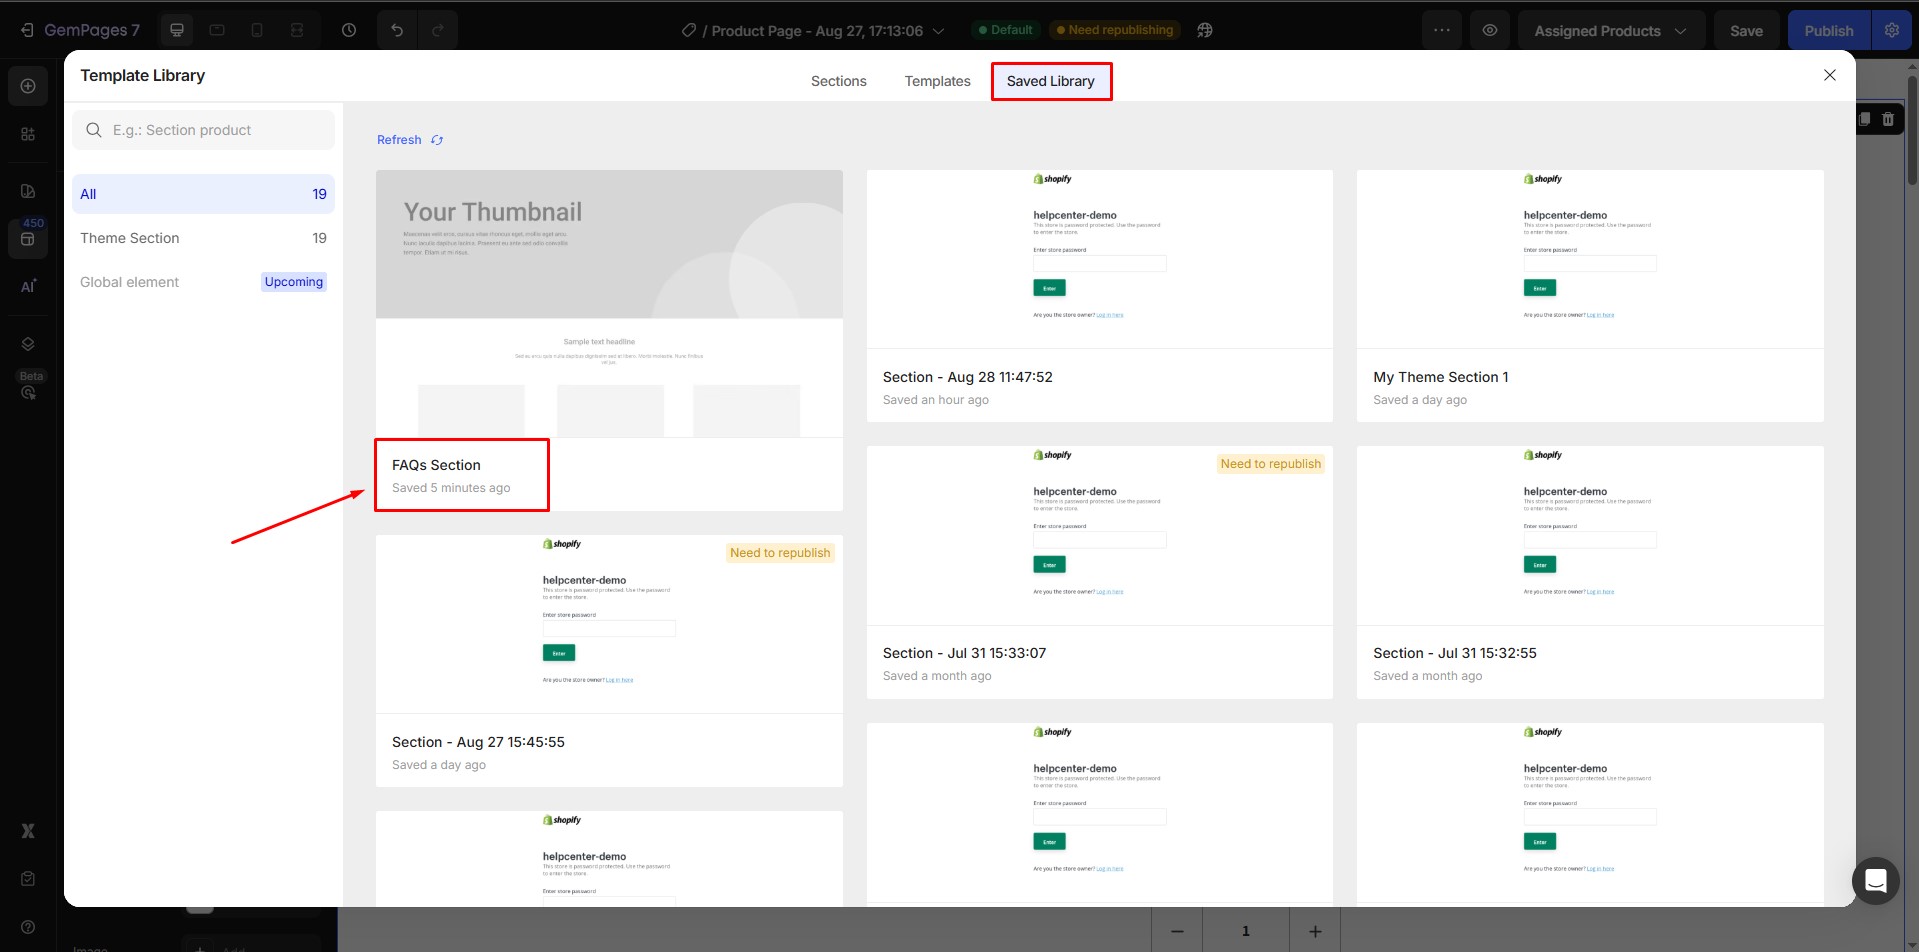Screen dimensions: 1919x952
Task: Switch to mobile device view
Action: click(257, 30)
